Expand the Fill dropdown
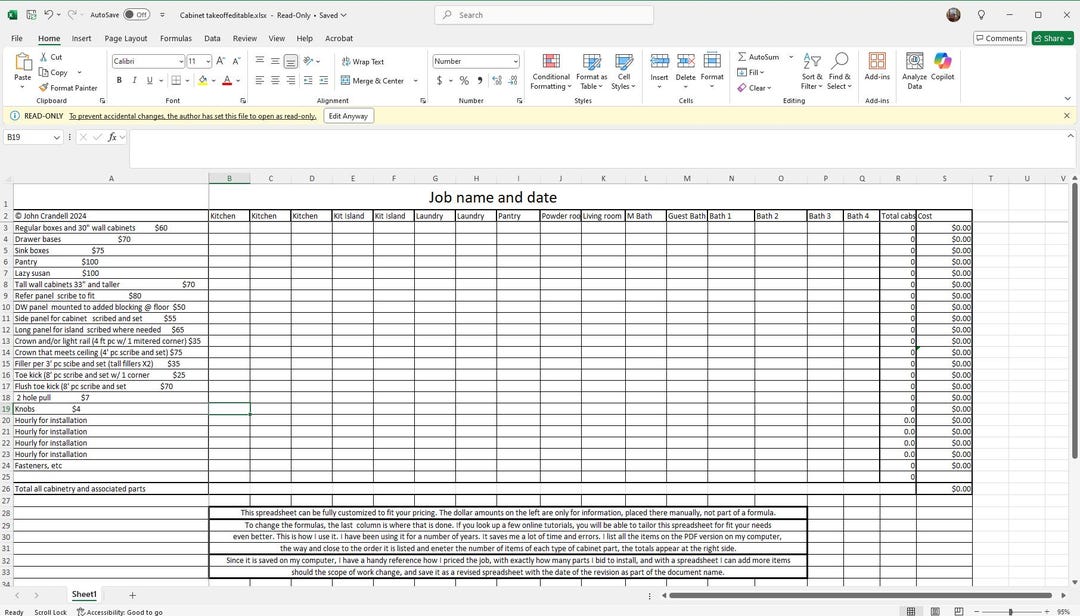Screen dimensions: 1080x616 coord(762,72)
